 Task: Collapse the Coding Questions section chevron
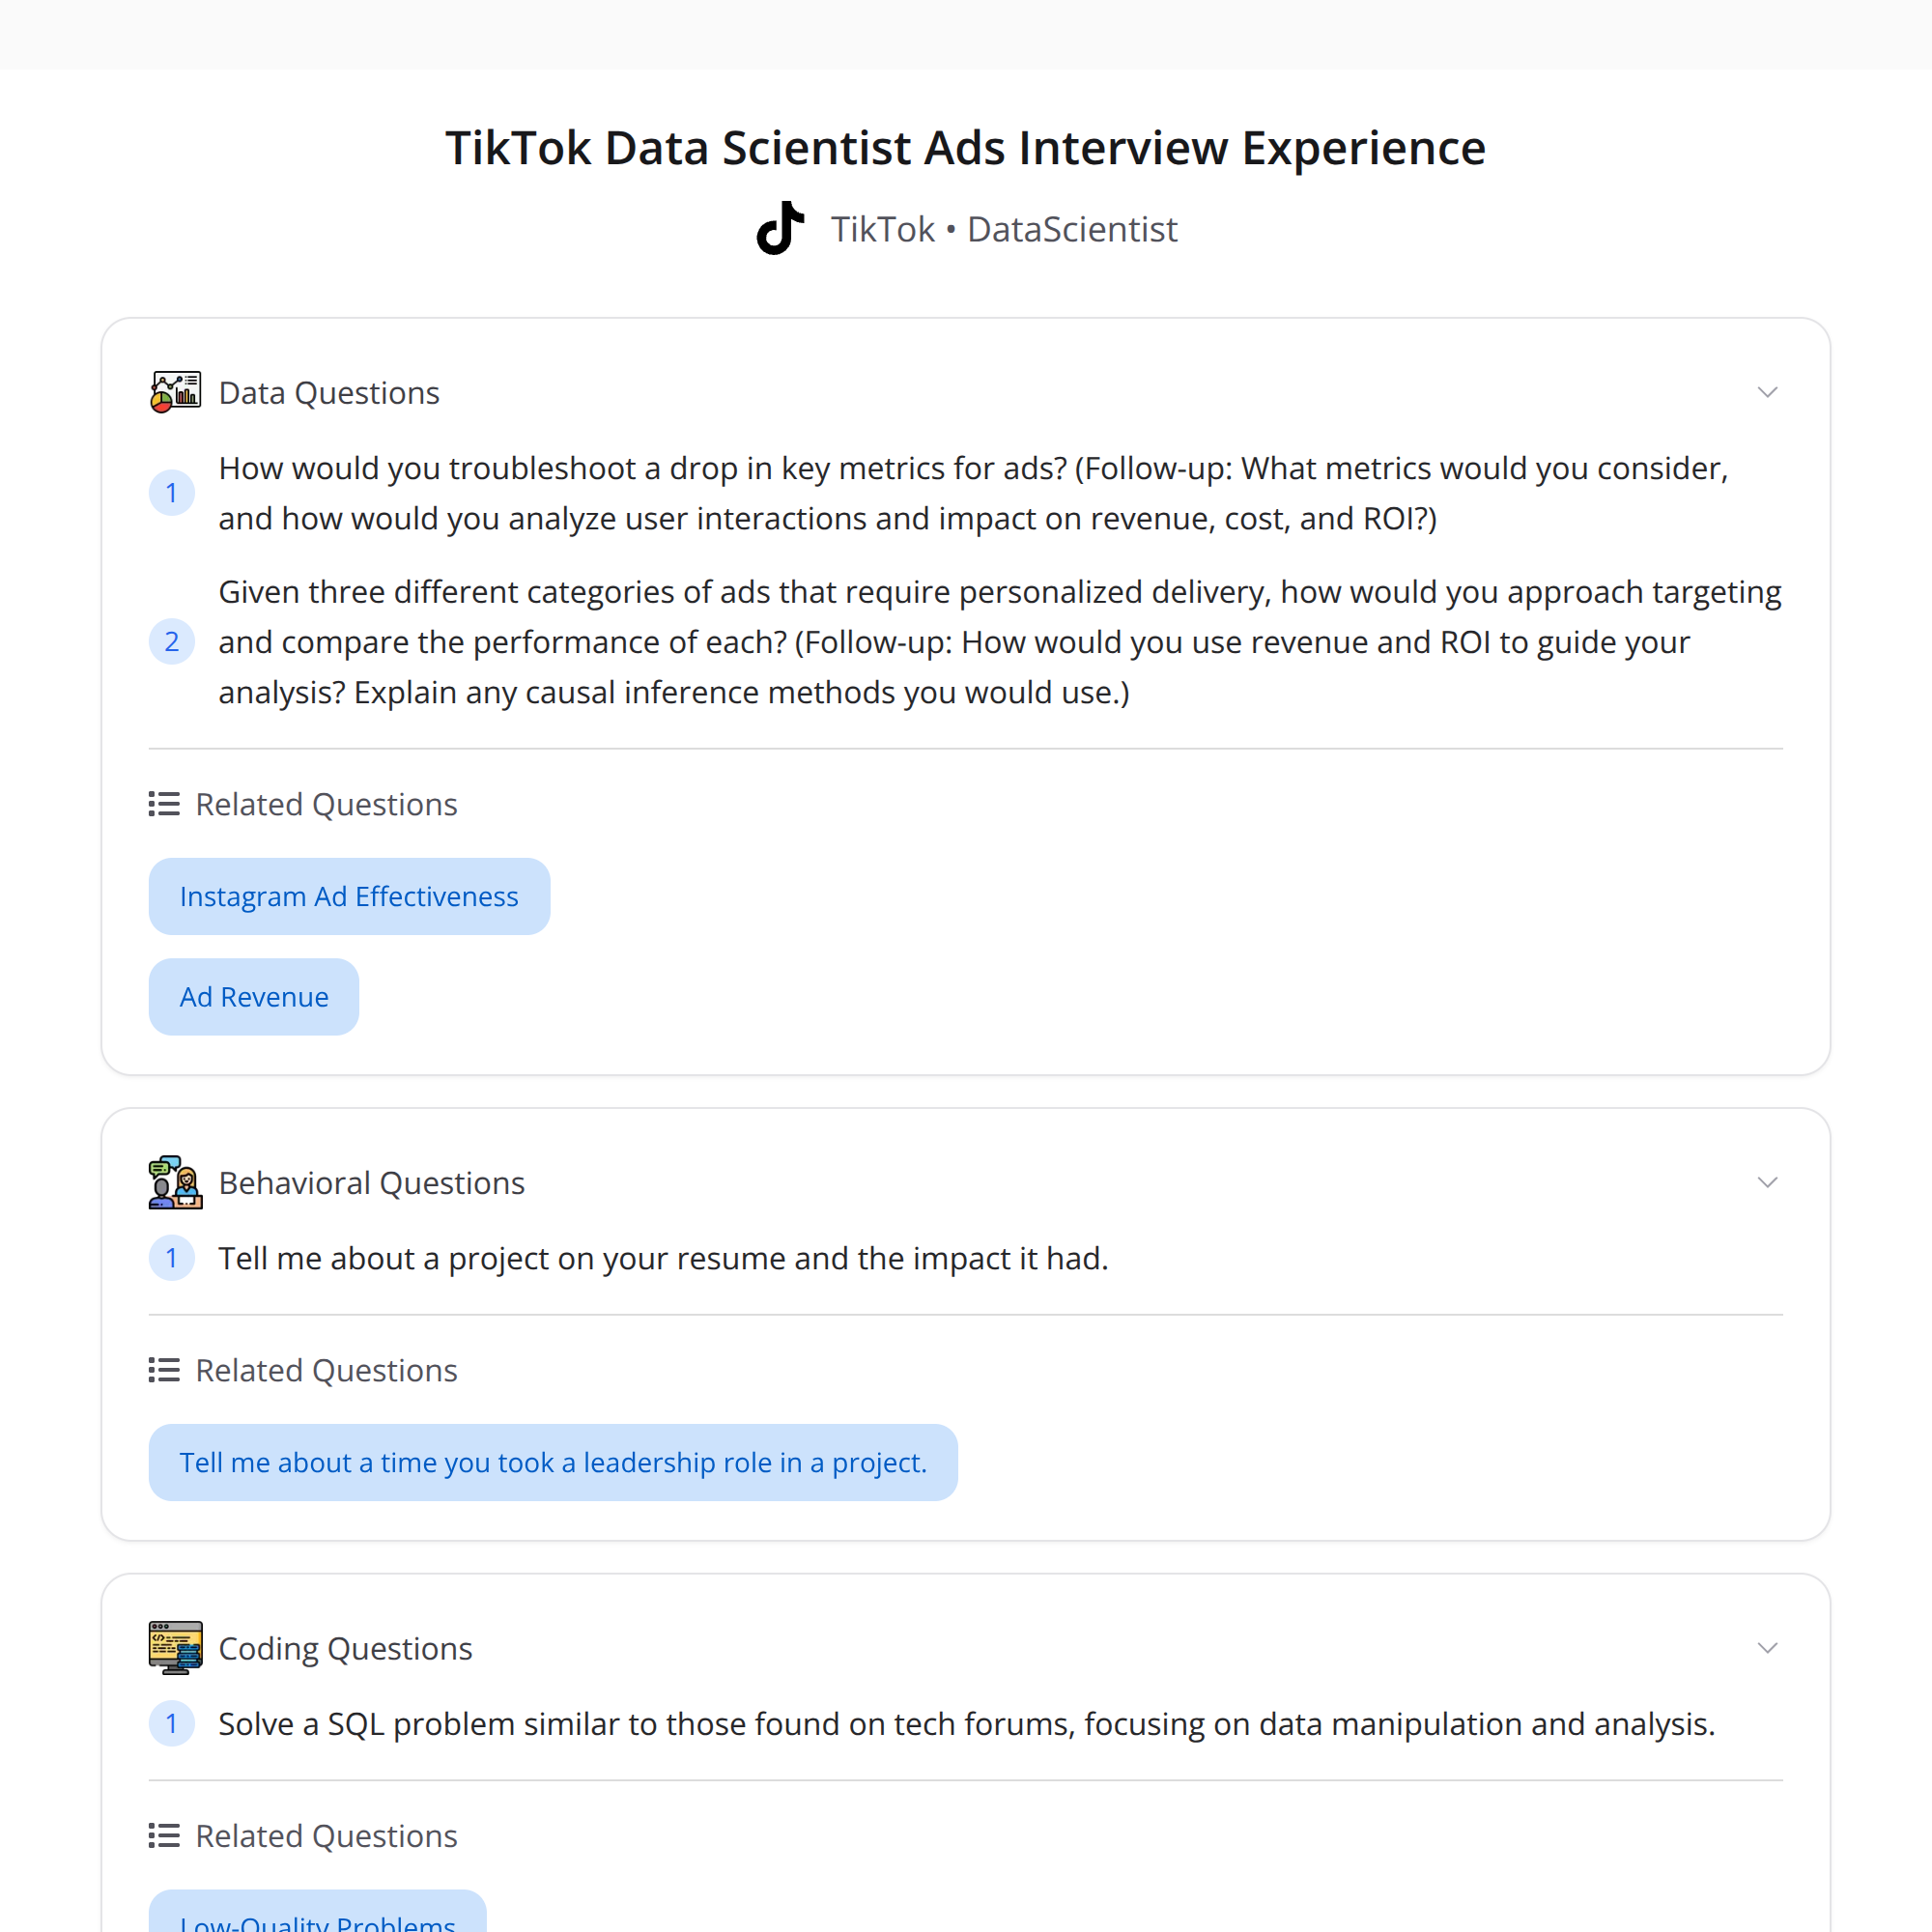[x=1767, y=1648]
